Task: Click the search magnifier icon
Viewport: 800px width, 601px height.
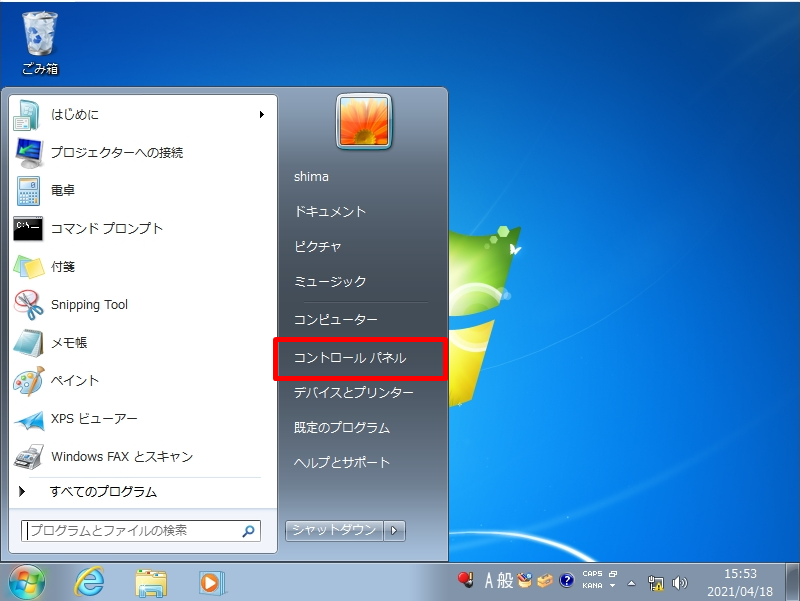Action: click(248, 531)
